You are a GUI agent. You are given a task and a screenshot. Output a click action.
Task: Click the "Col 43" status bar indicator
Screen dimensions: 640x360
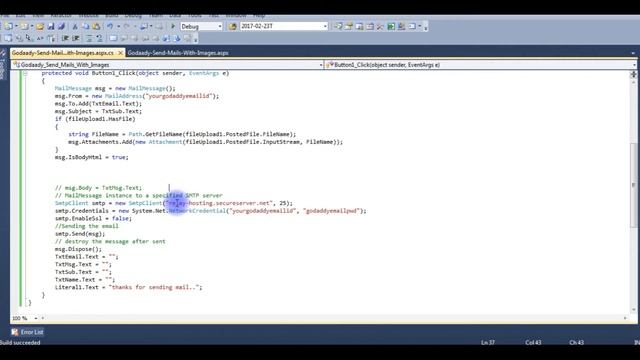point(533,342)
